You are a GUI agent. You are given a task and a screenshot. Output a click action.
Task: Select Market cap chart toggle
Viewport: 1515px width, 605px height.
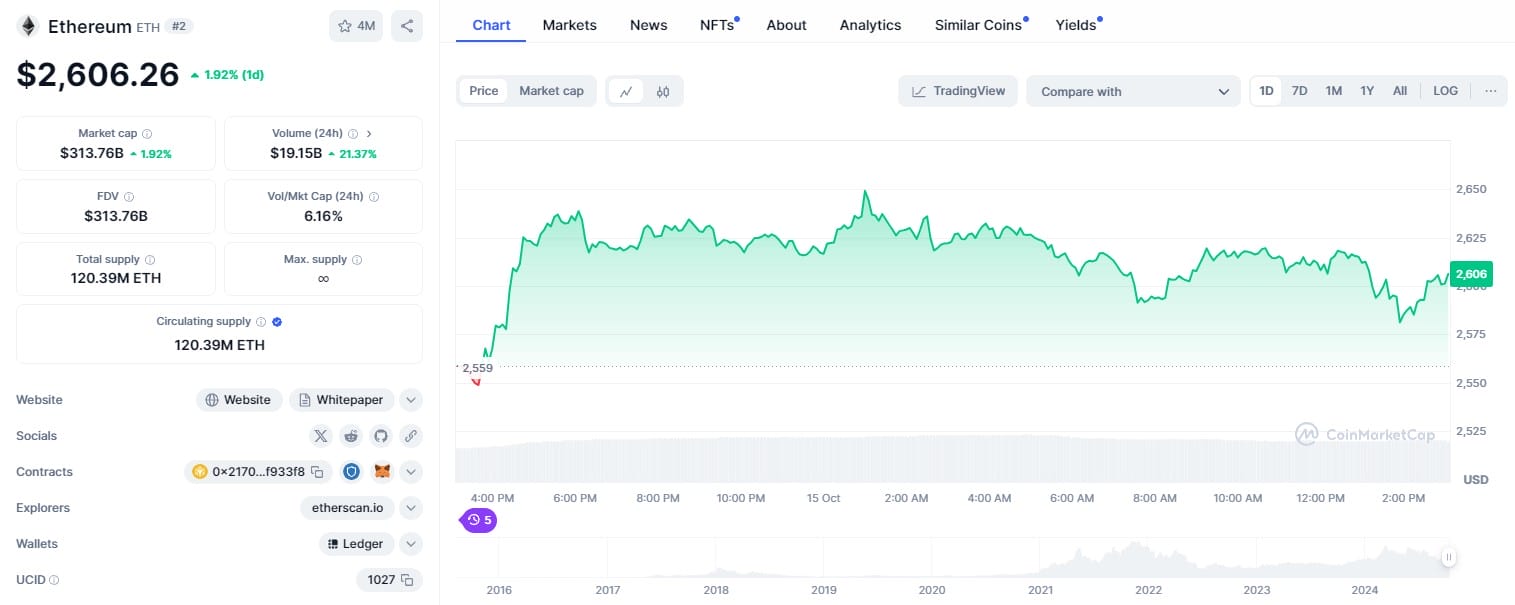coord(551,91)
